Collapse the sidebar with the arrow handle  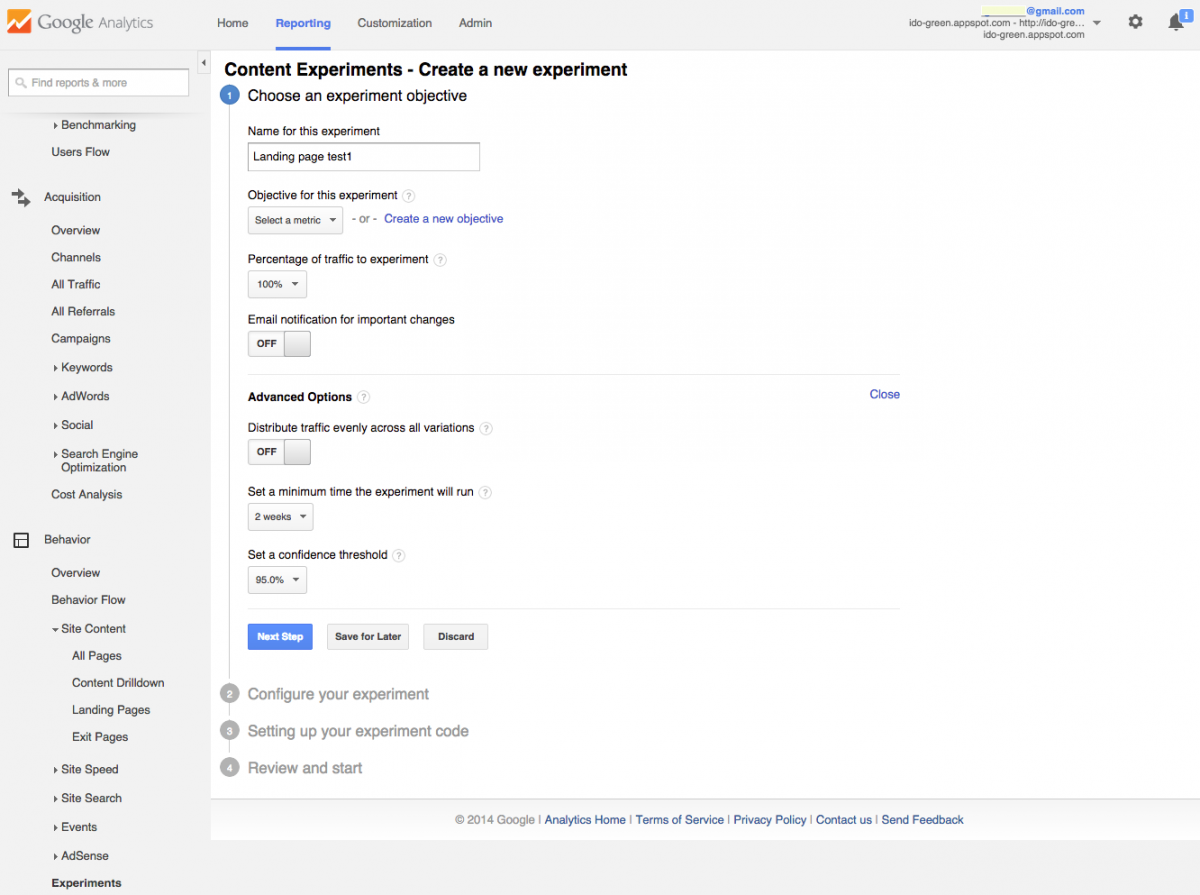click(x=204, y=63)
